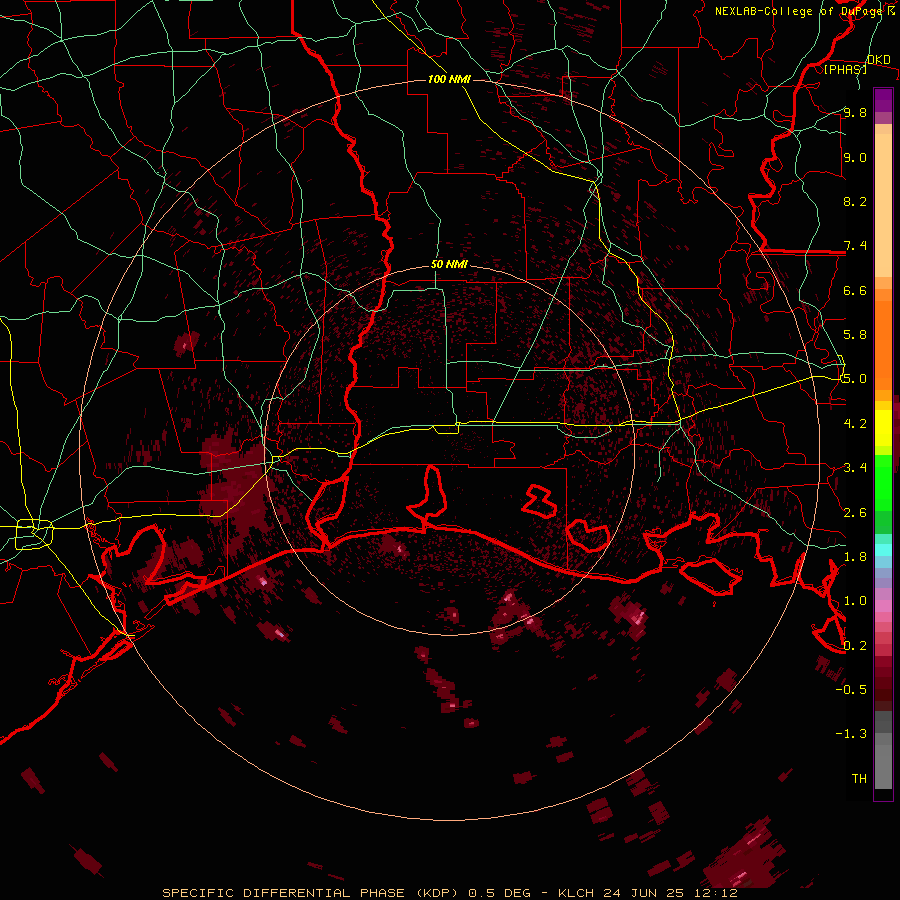Click the 12:12 timestamp in caption
This screenshot has width=900, height=900.
715,893
